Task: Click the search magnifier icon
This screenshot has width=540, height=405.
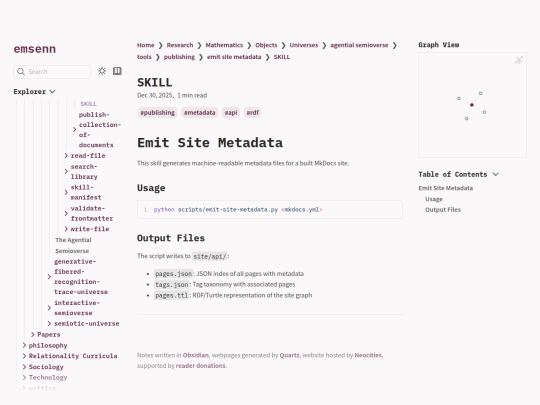Action: (x=21, y=72)
